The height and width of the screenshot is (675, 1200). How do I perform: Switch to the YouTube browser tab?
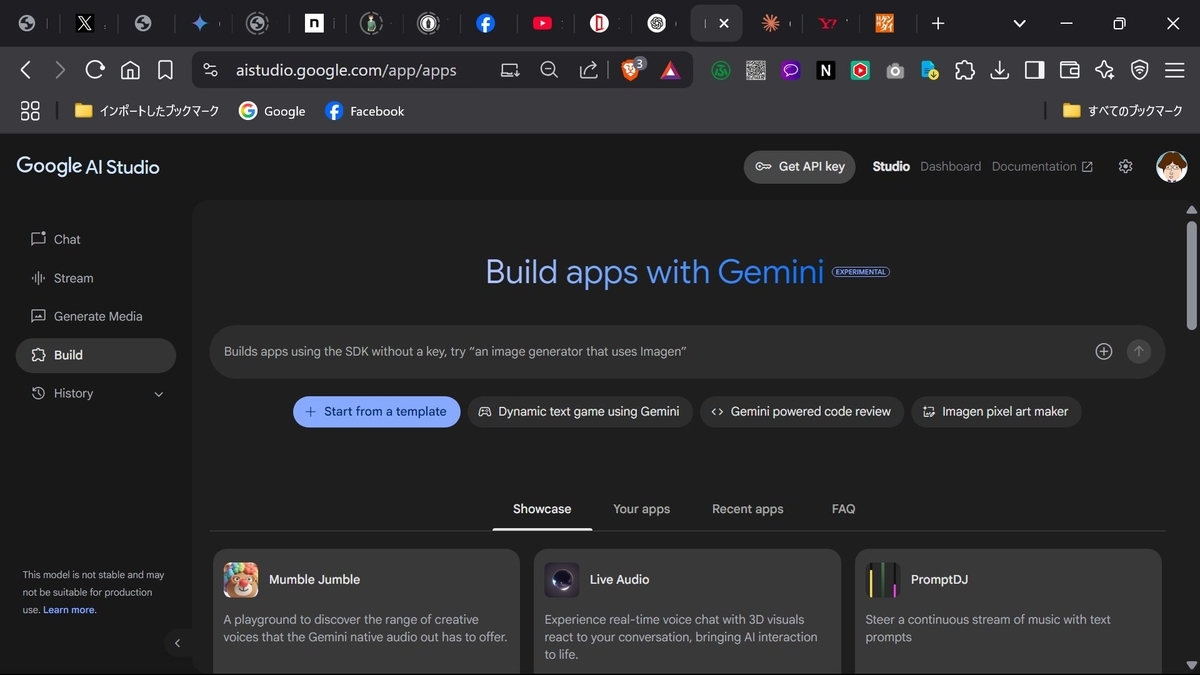point(543,23)
